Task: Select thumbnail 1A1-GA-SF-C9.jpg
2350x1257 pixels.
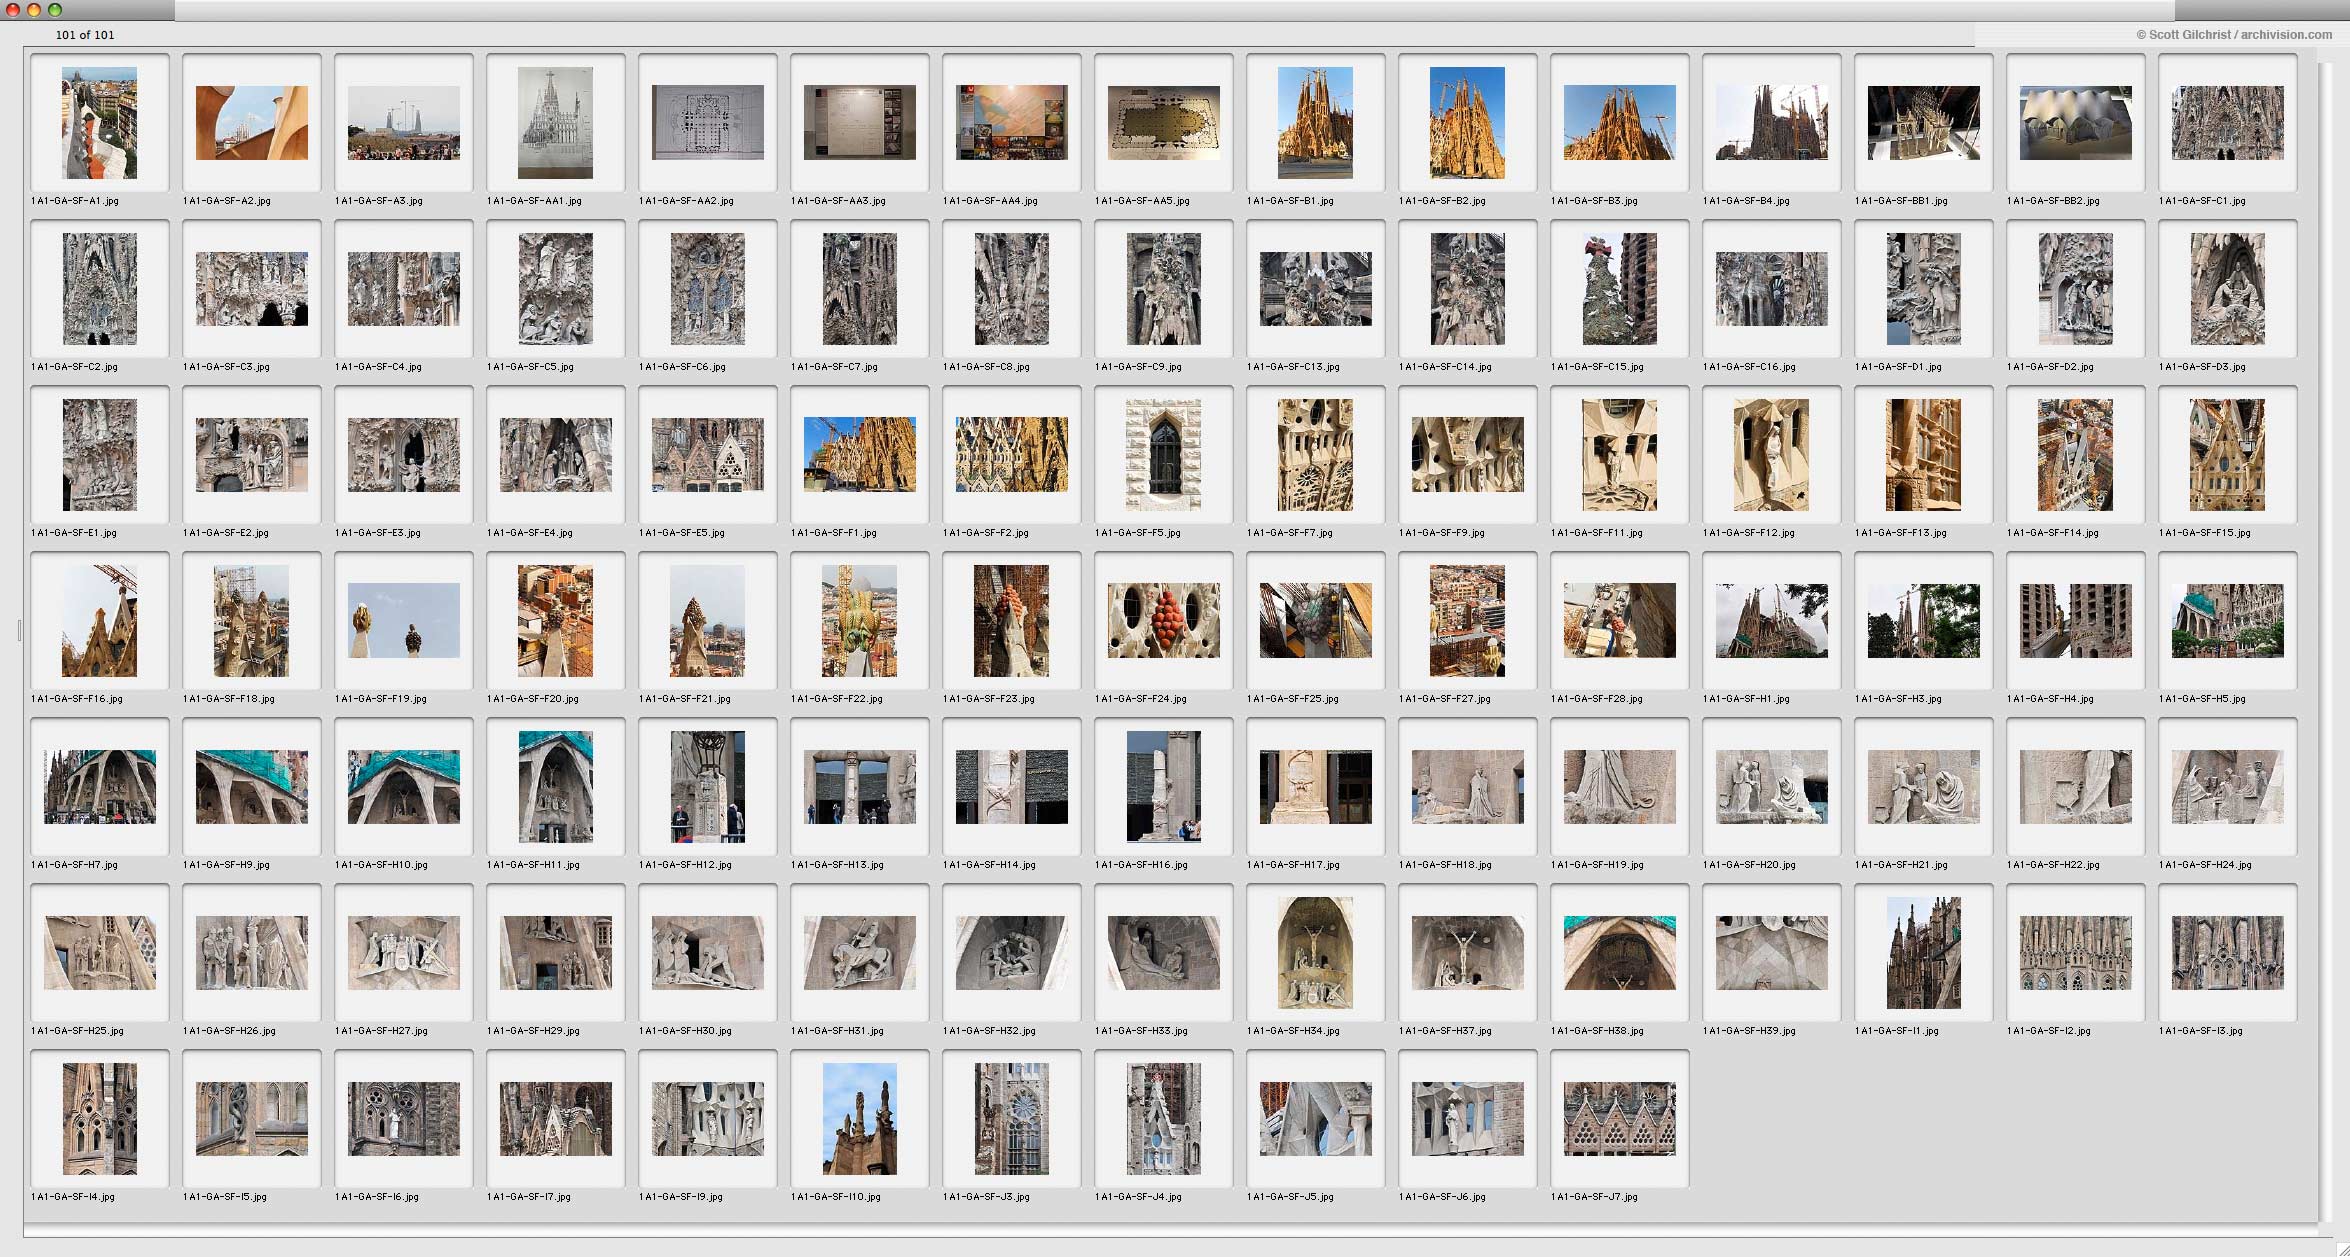Action: pos(1163,289)
